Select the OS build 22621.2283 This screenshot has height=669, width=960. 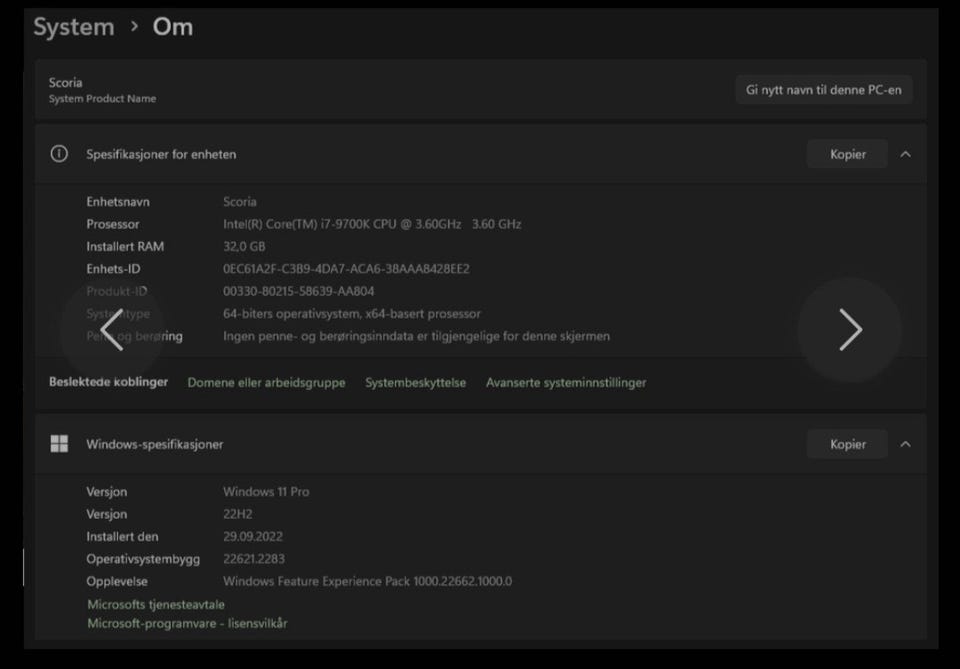tap(254, 559)
